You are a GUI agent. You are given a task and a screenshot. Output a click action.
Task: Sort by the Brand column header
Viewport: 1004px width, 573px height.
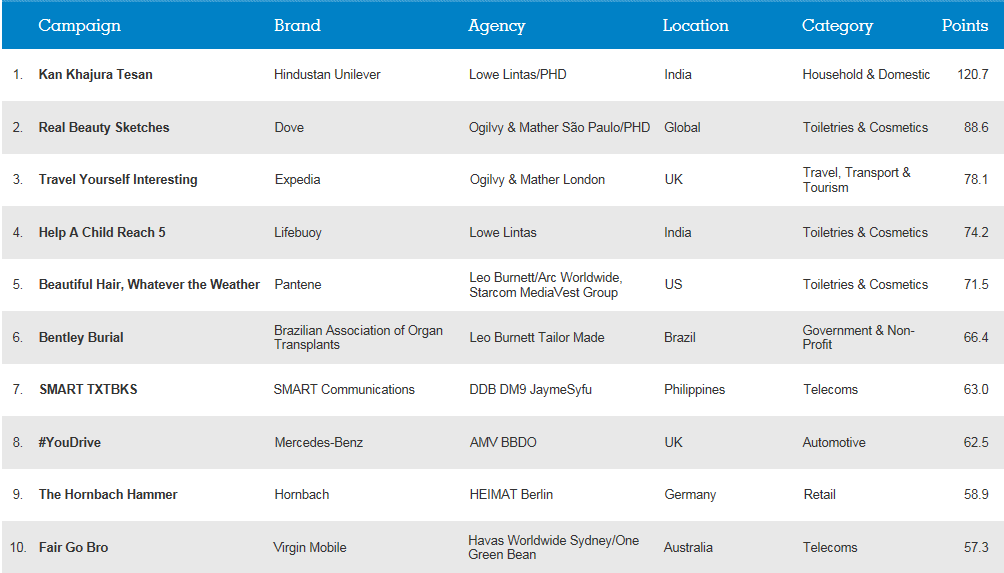(x=297, y=26)
